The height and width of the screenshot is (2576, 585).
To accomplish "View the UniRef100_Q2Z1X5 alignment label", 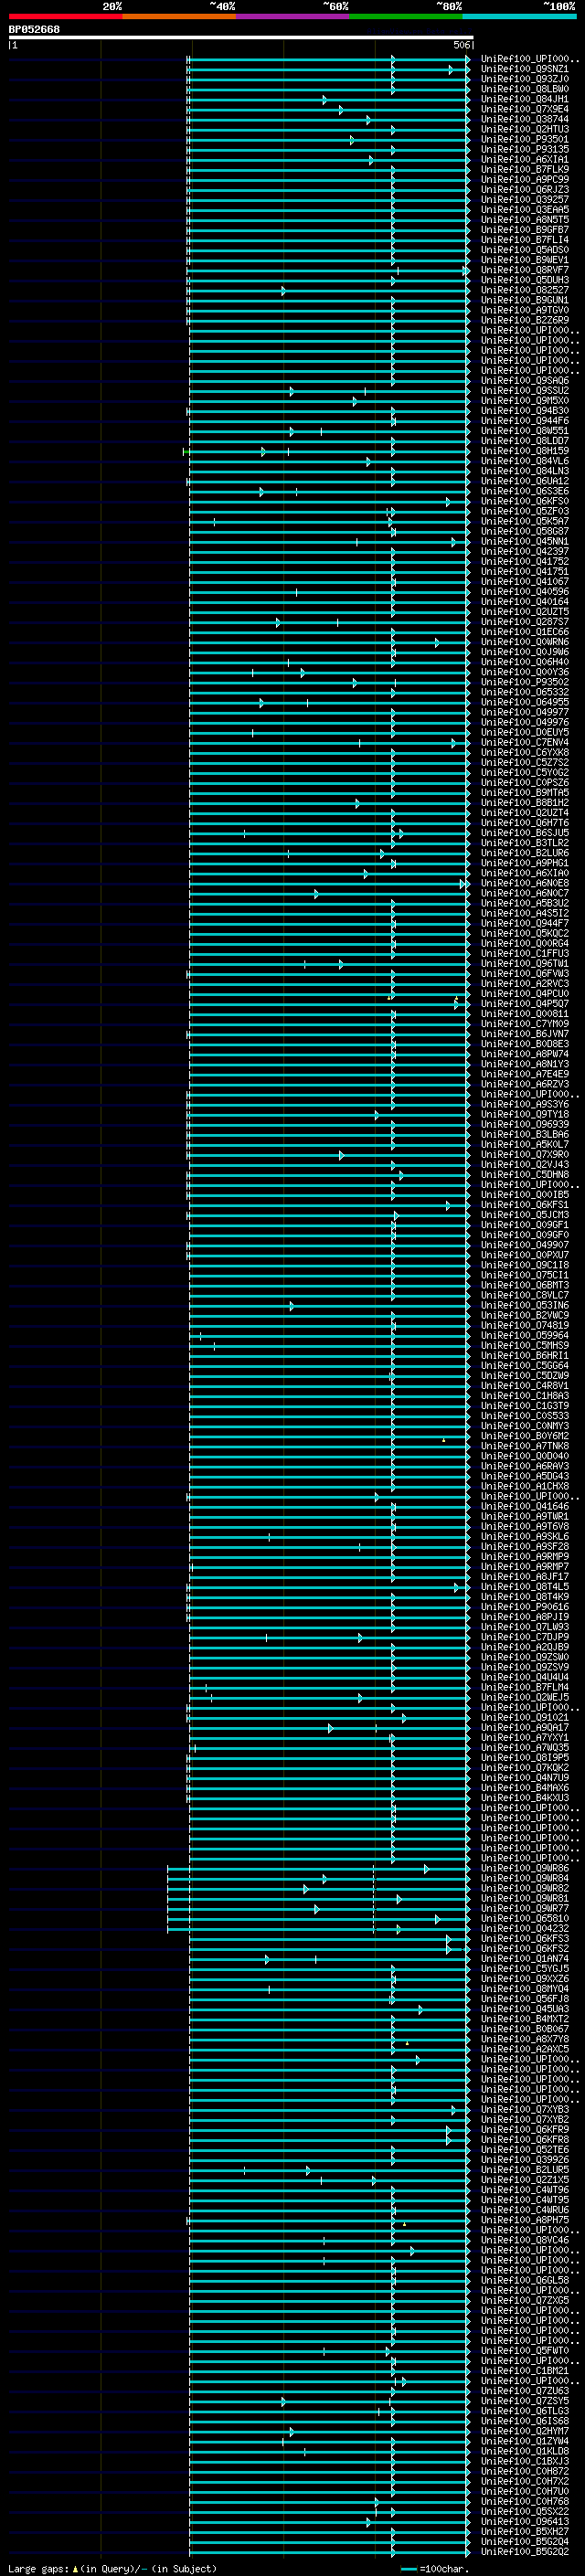I will [525, 2180].
